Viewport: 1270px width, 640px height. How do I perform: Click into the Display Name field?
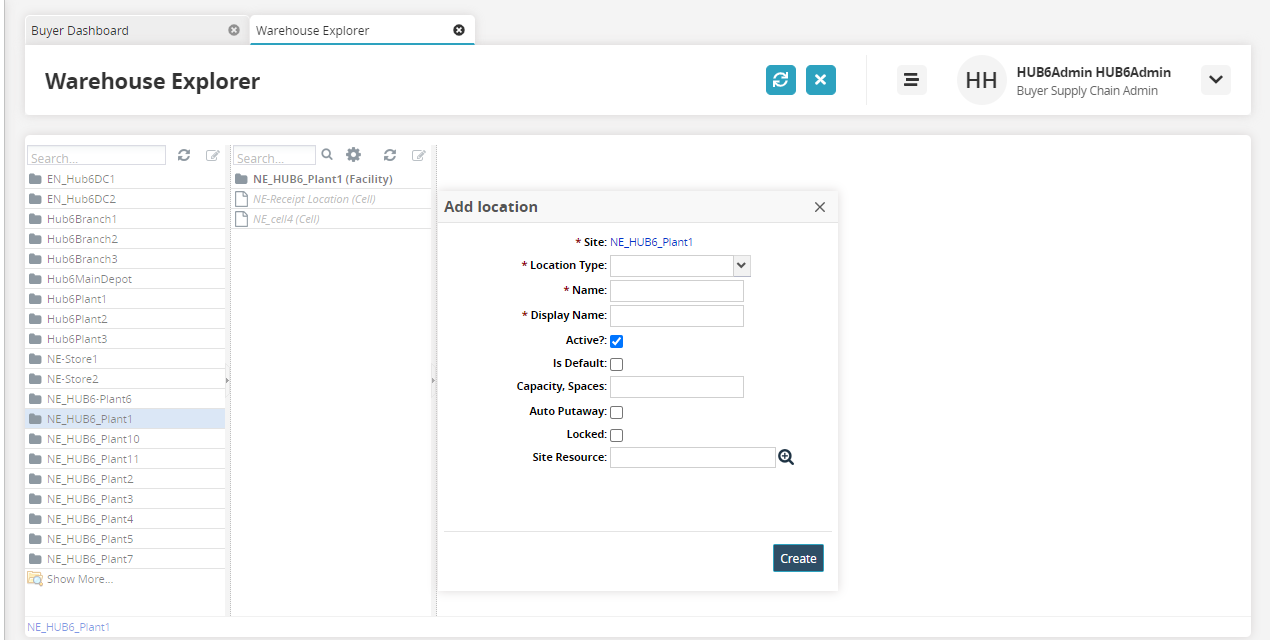pyautogui.click(x=677, y=316)
